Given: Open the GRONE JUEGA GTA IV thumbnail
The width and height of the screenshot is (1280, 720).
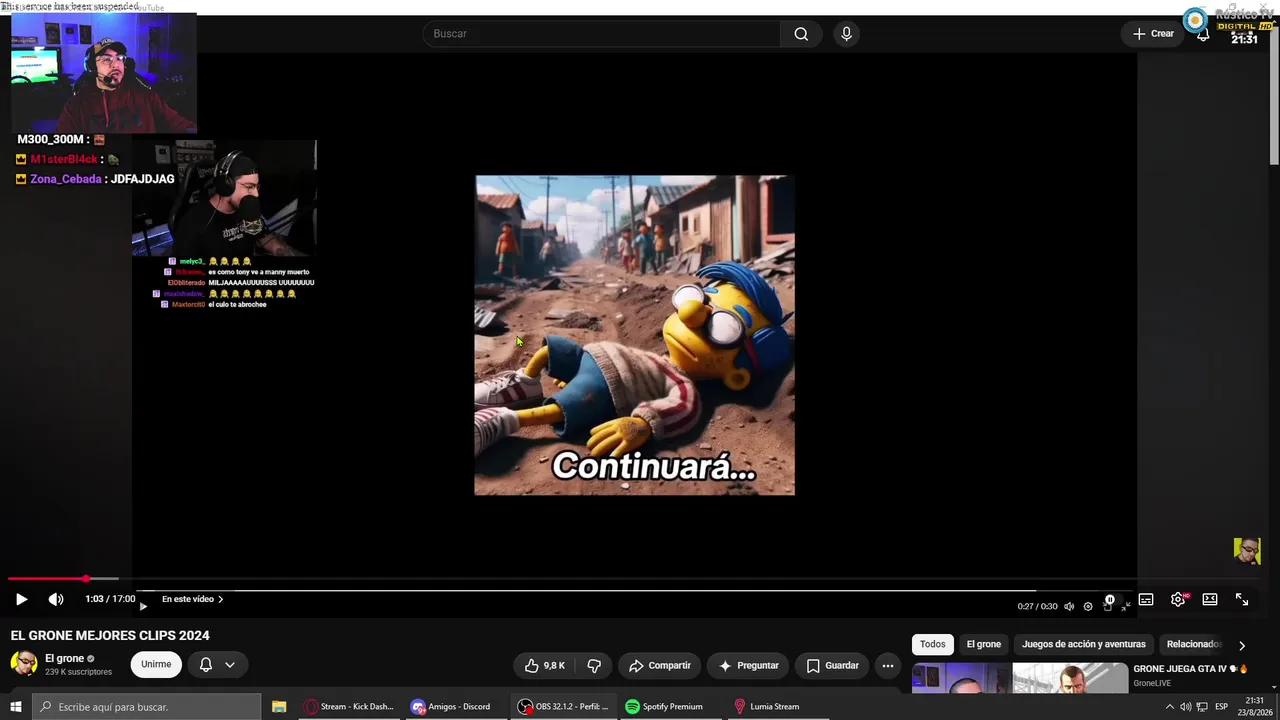Looking at the screenshot, I should (x=1020, y=678).
